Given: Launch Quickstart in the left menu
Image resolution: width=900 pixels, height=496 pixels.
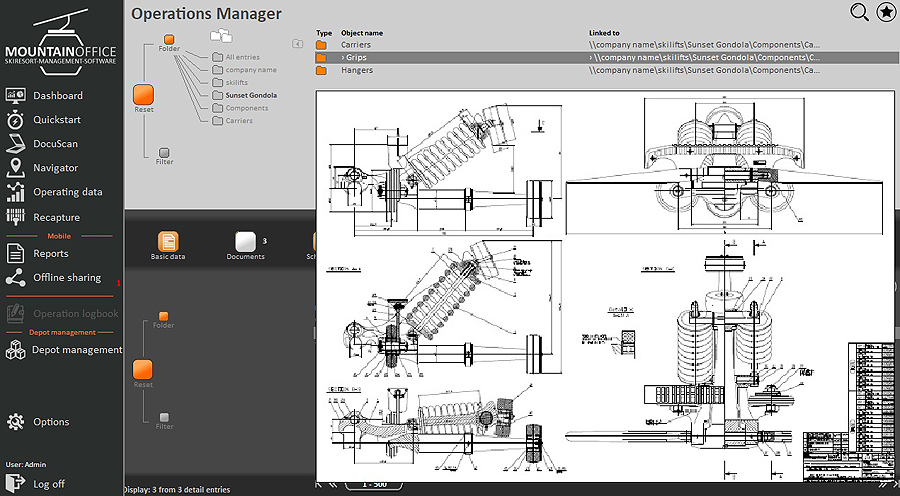Looking at the screenshot, I should [57, 120].
